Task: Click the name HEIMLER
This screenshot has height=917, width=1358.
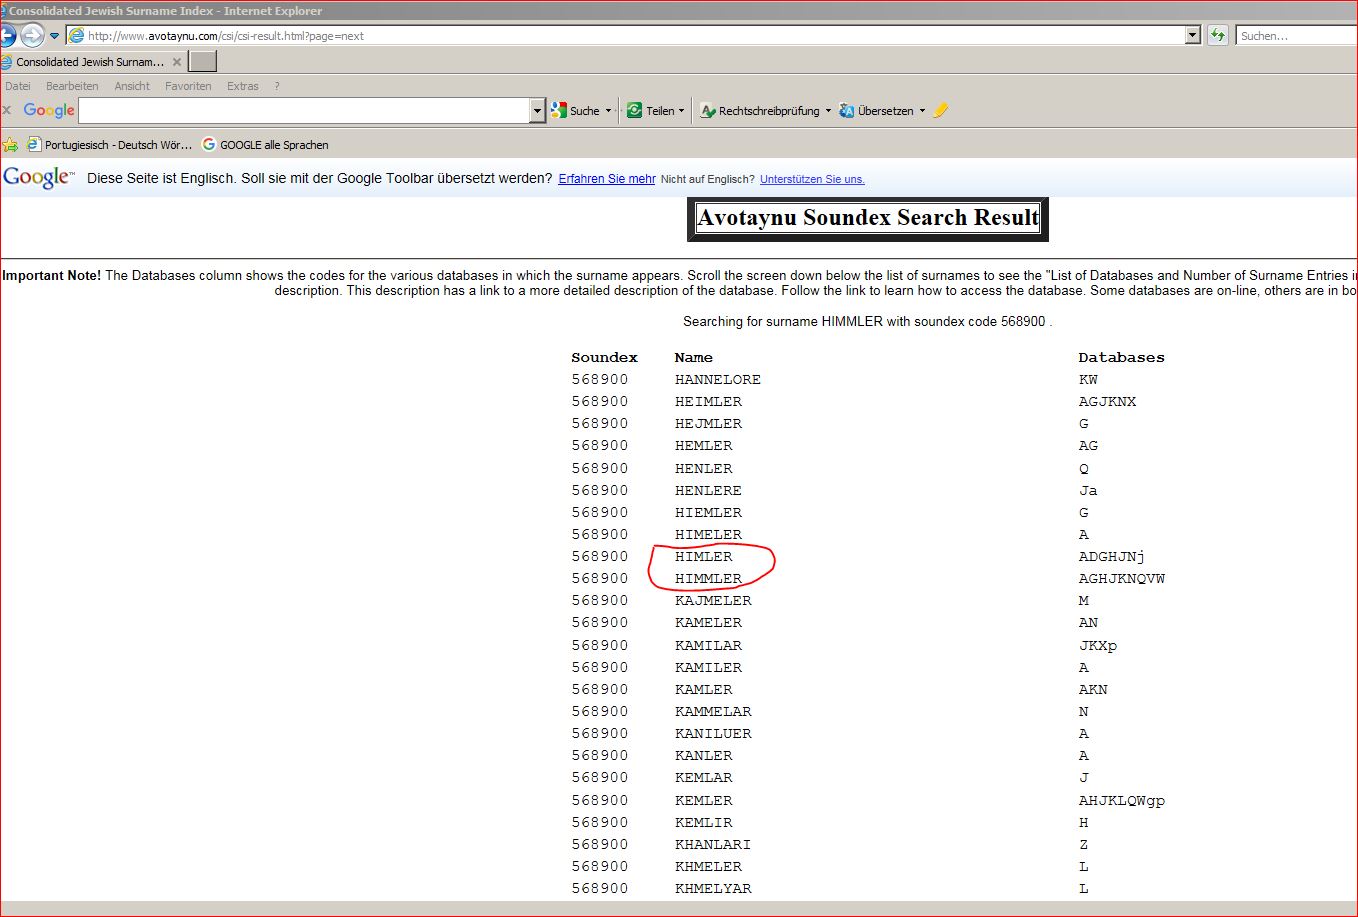Action: click(708, 402)
